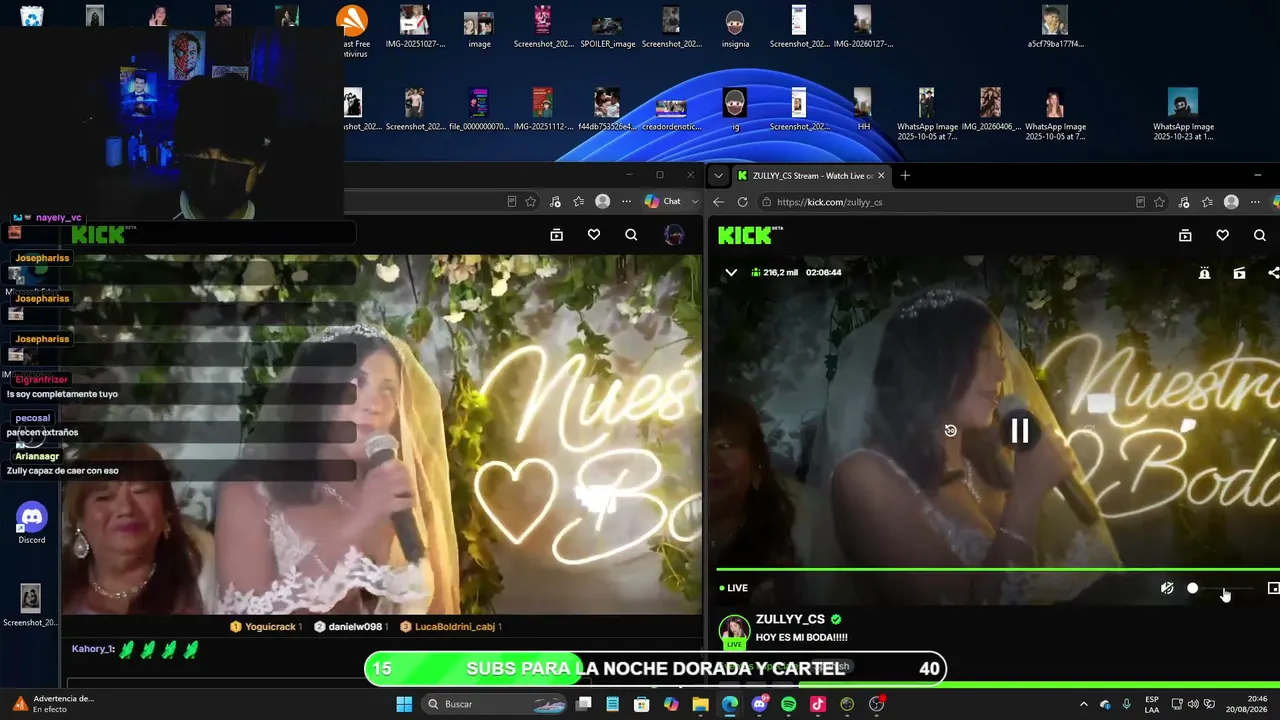
Task: Open Task View on the taskbar
Action: pos(584,704)
